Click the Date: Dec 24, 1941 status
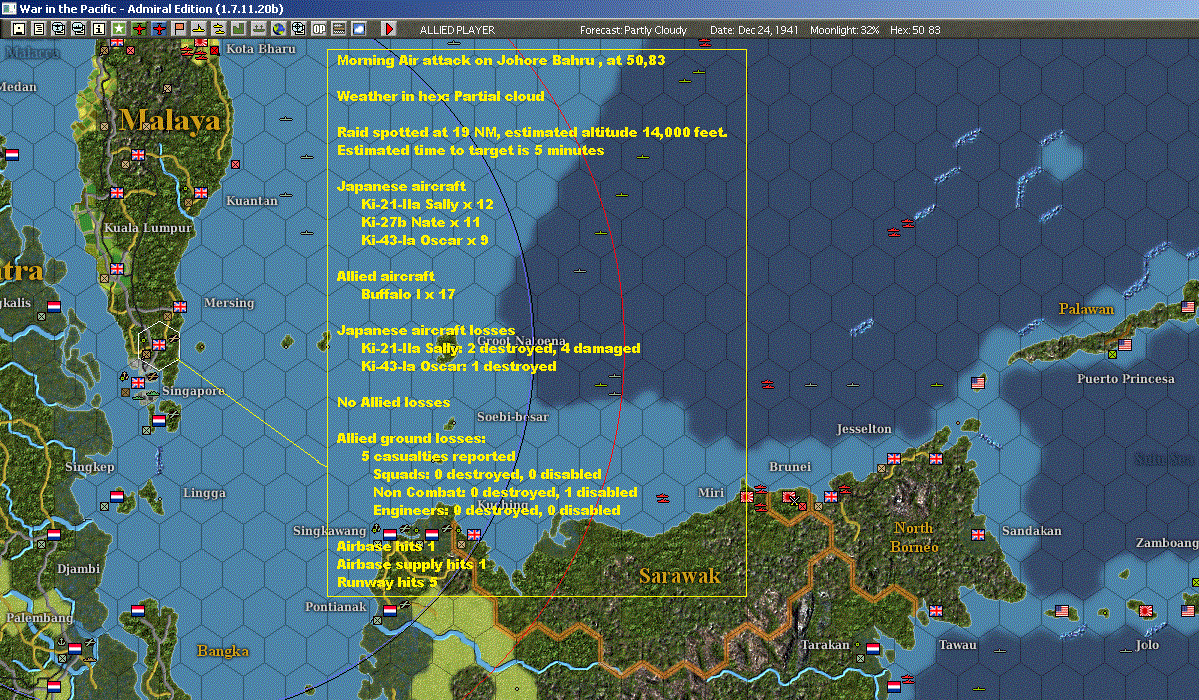Image resolution: width=1199 pixels, height=700 pixels. 754,30
